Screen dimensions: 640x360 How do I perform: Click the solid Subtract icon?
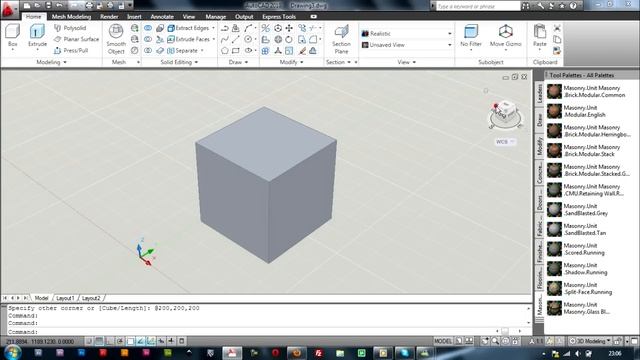(x=148, y=39)
